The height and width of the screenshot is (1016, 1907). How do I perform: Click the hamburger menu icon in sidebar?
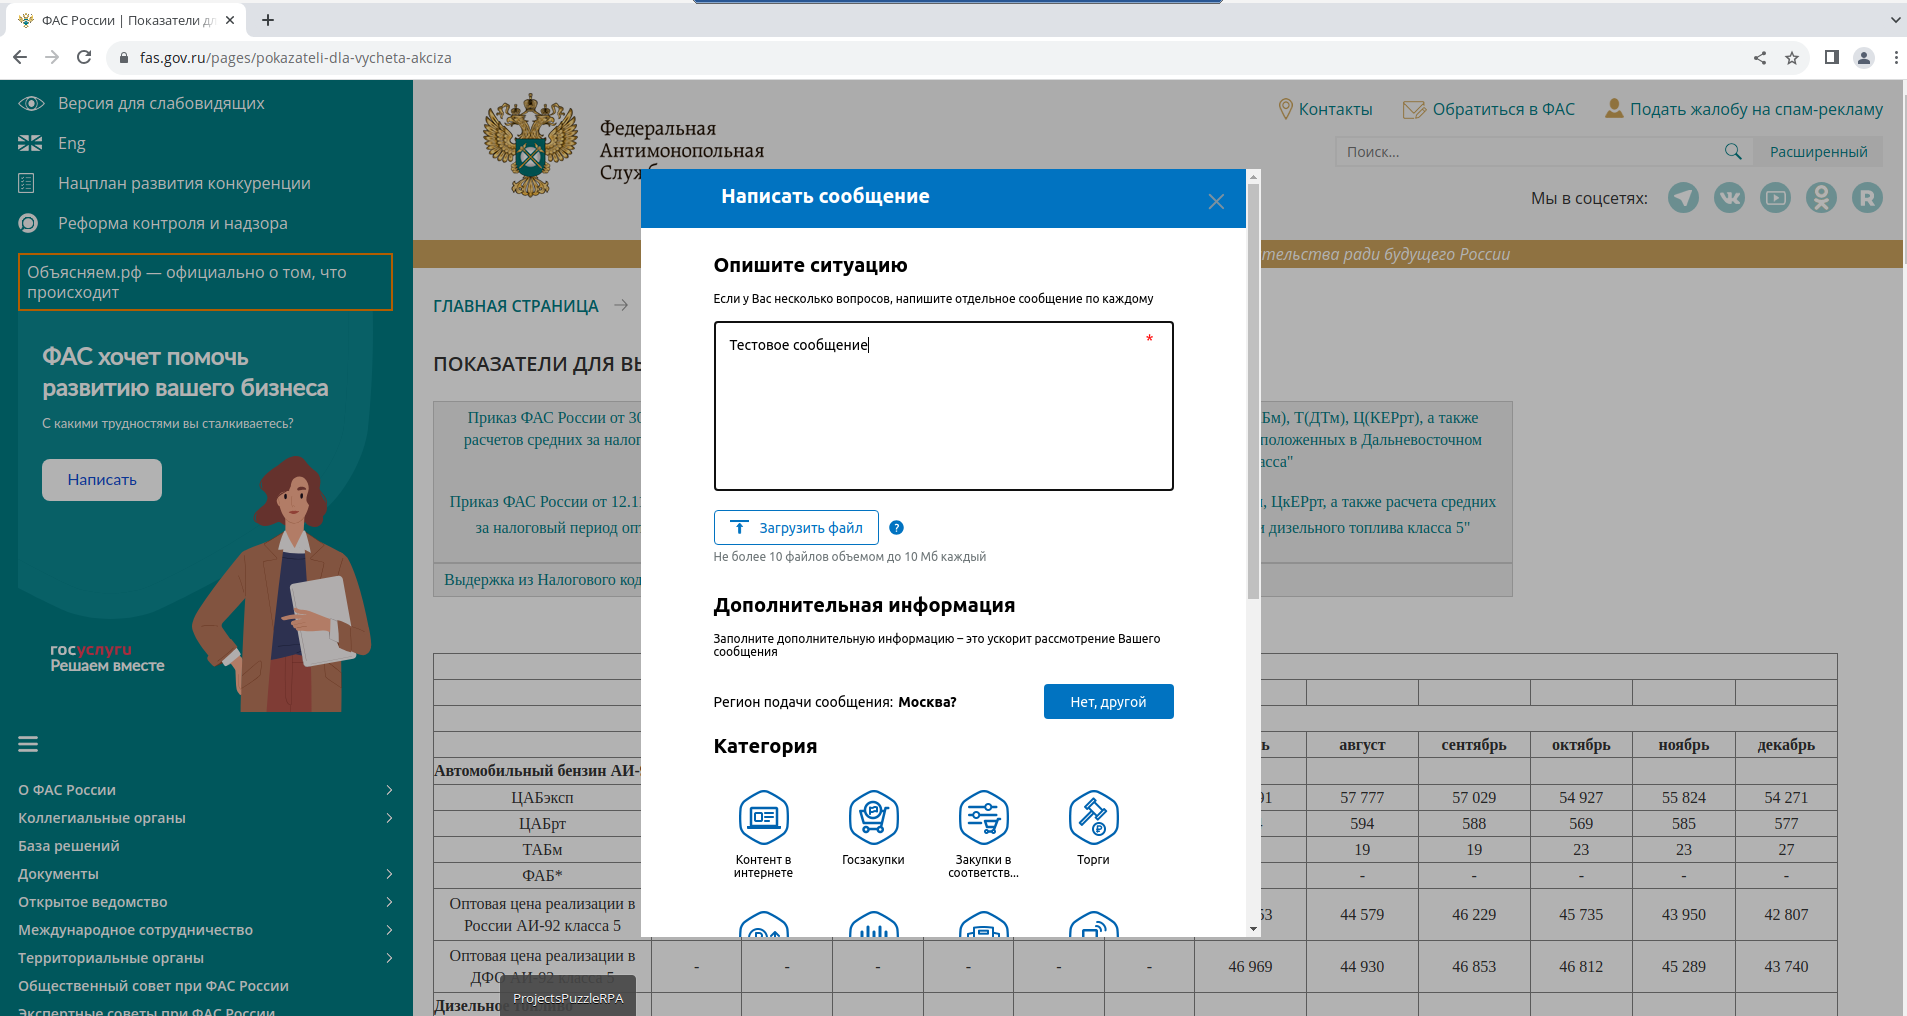28,744
